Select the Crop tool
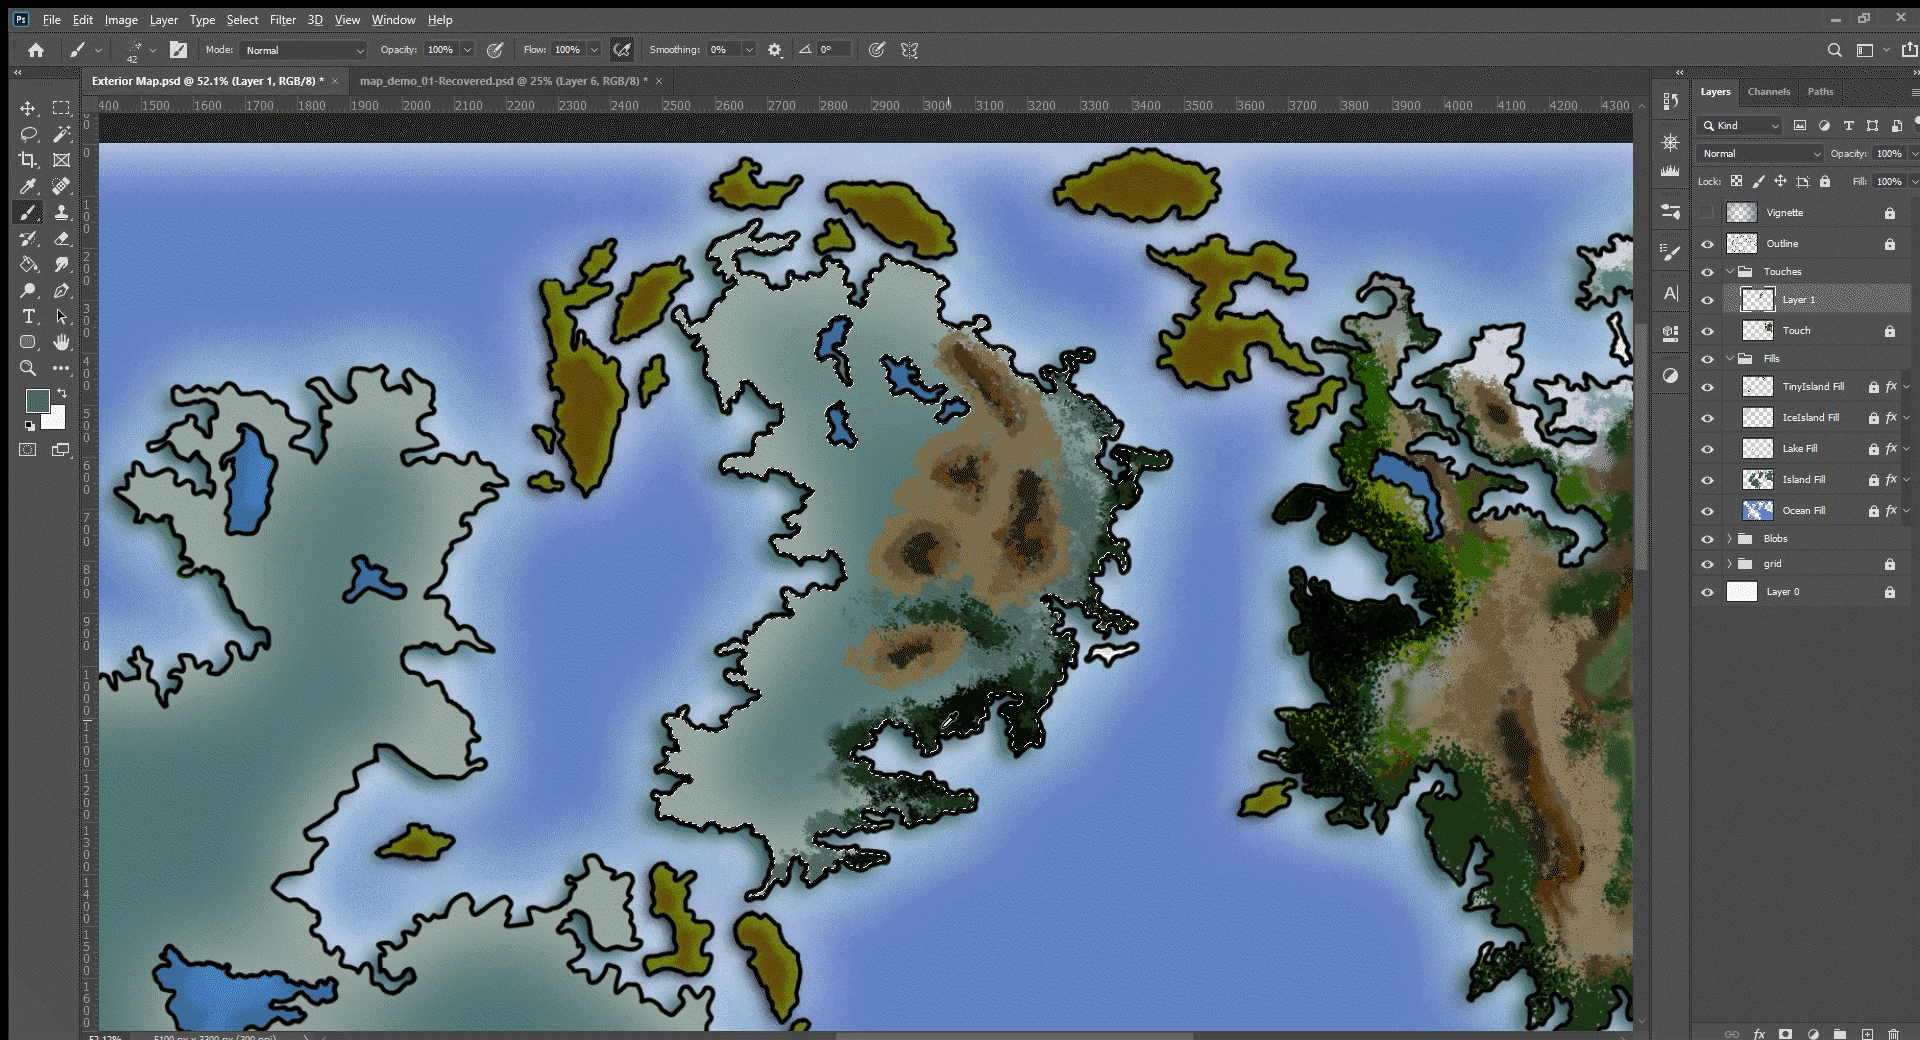Image resolution: width=1920 pixels, height=1040 pixels. pyautogui.click(x=29, y=159)
